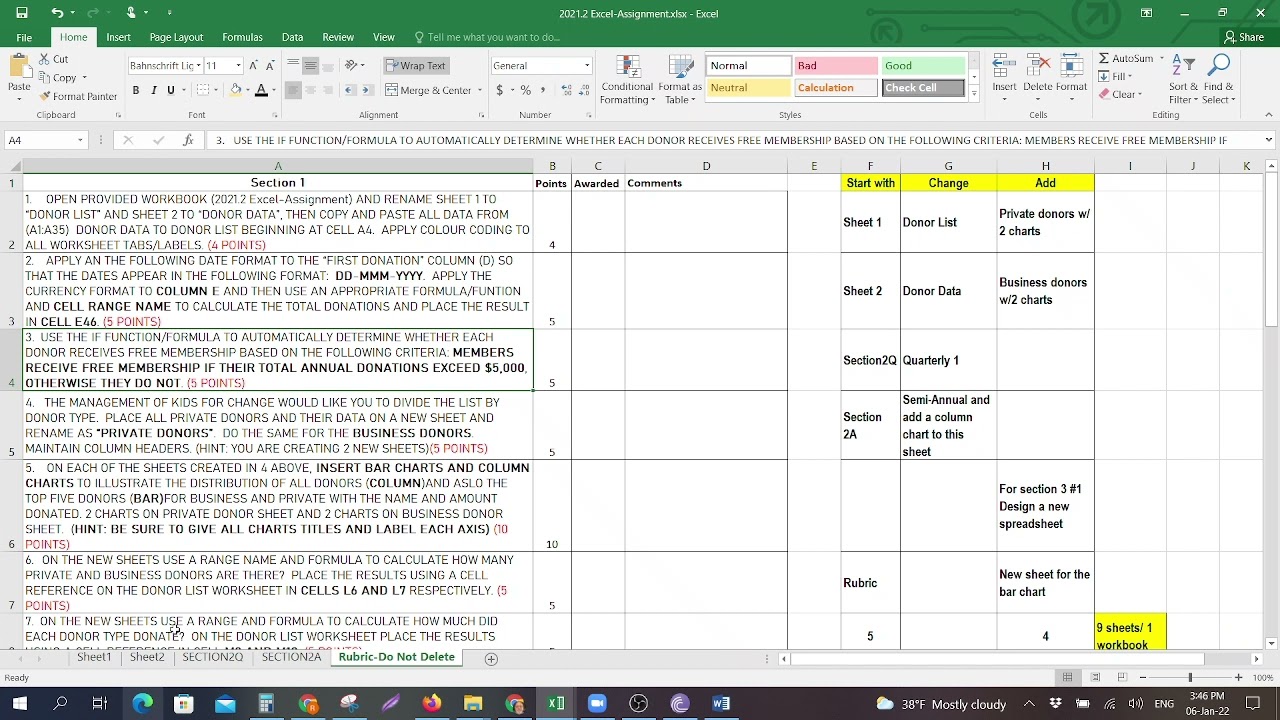
Task: Open Windows Start menu
Action: 19,704
